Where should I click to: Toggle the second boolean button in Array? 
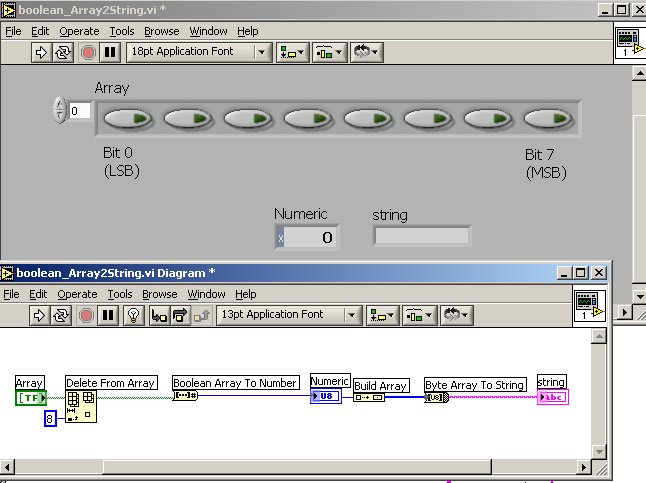188,119
